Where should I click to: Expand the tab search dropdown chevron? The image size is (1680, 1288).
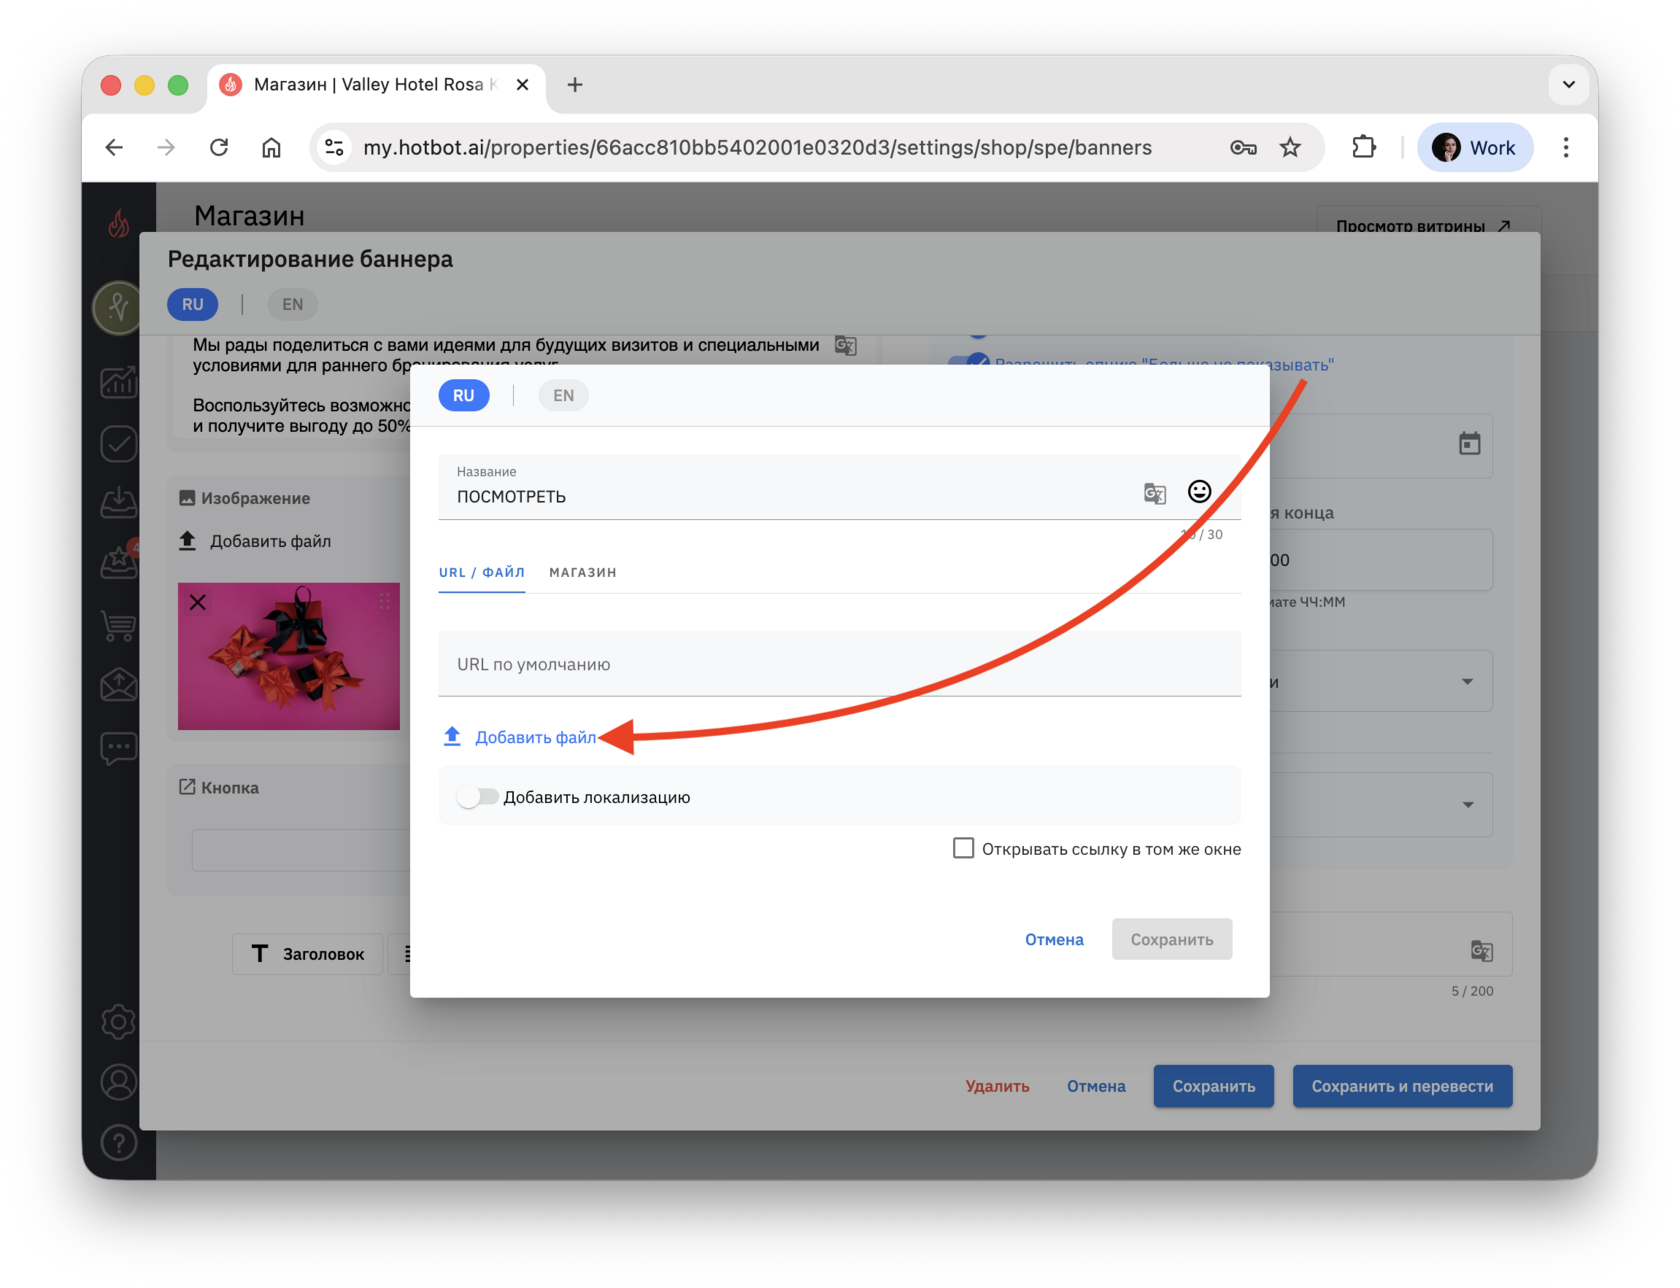(1568, 85)
